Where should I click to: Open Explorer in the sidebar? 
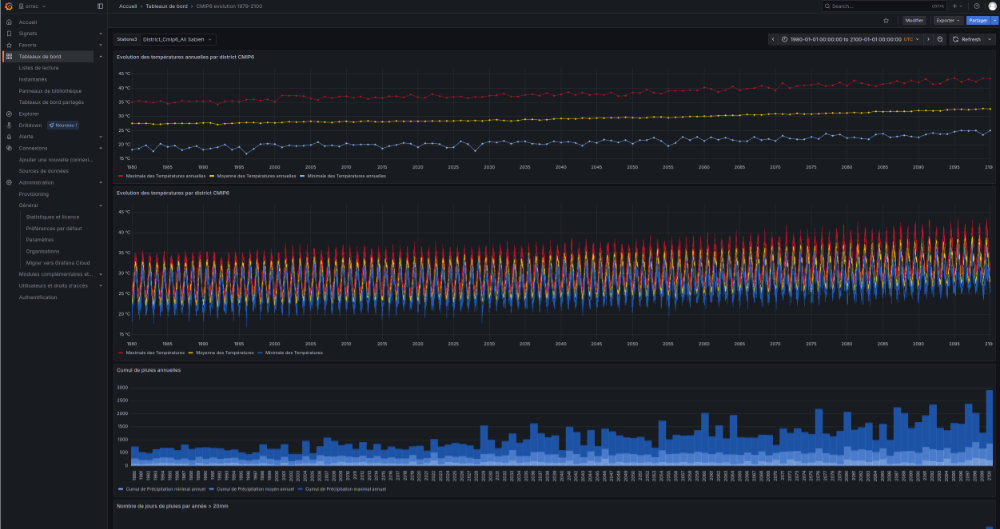(x=28, y=113)
